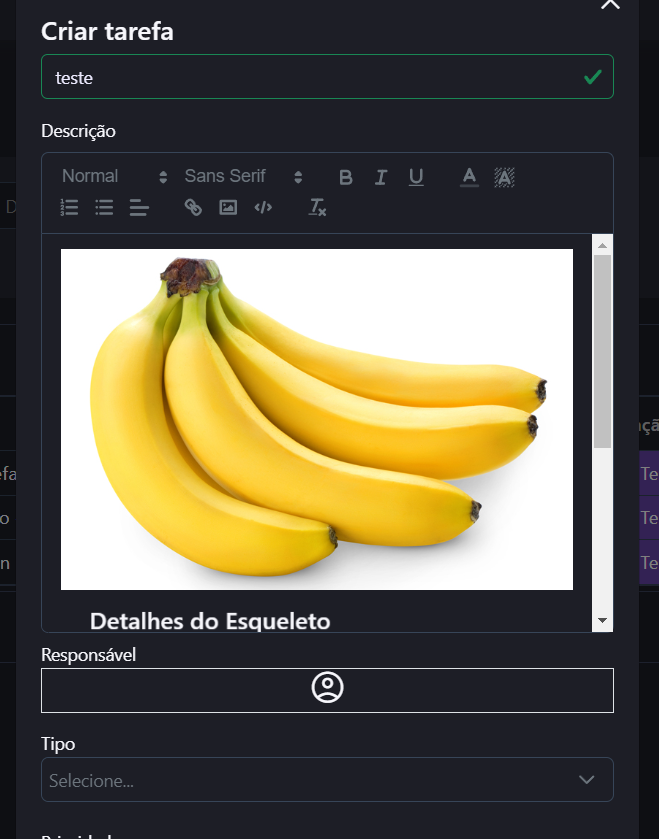Select a responsible user in Responsável field
Image resolution: width=659 pixels, height=839 pixels.
[x=327, y=690]
